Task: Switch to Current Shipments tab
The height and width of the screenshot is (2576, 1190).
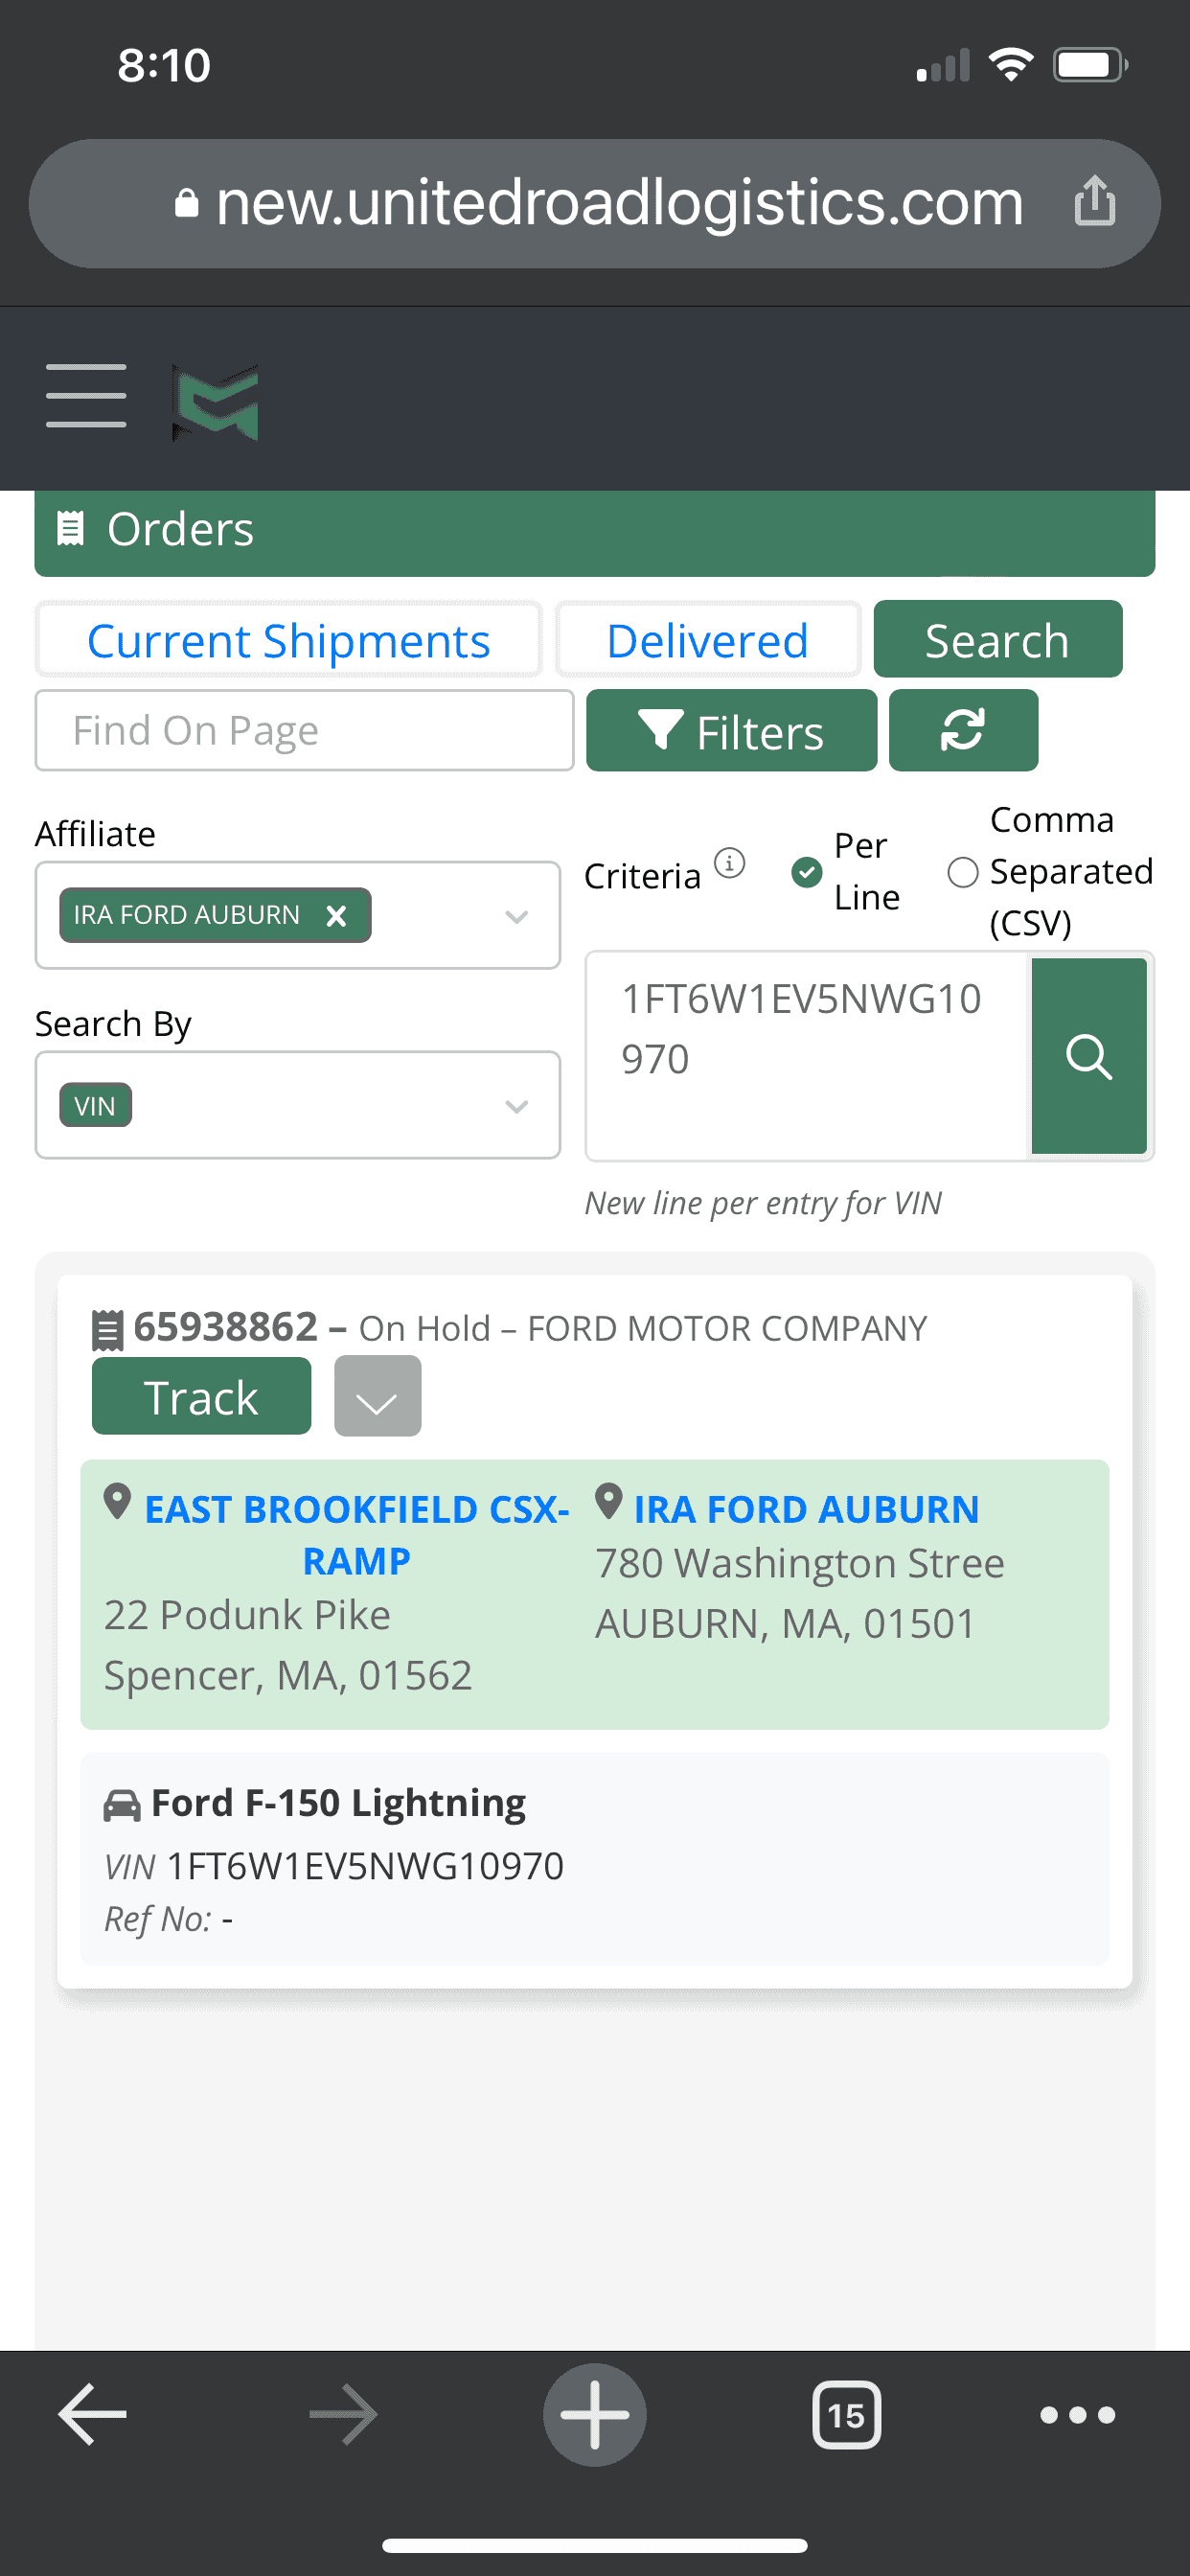Action: 288,640
